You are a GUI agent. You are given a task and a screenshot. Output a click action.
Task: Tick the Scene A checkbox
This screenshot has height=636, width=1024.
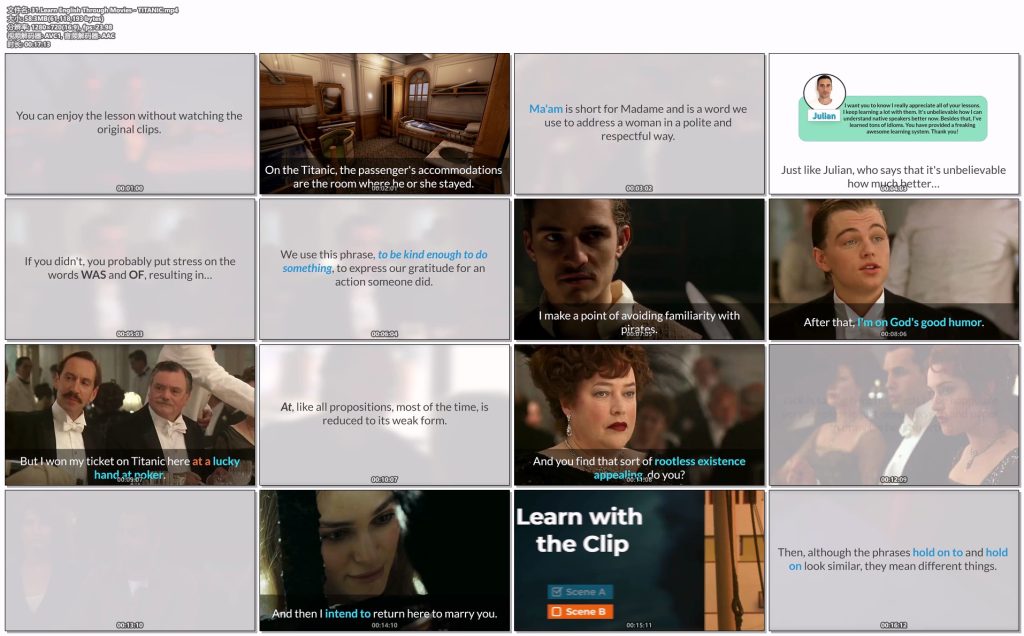click(556, 592)
